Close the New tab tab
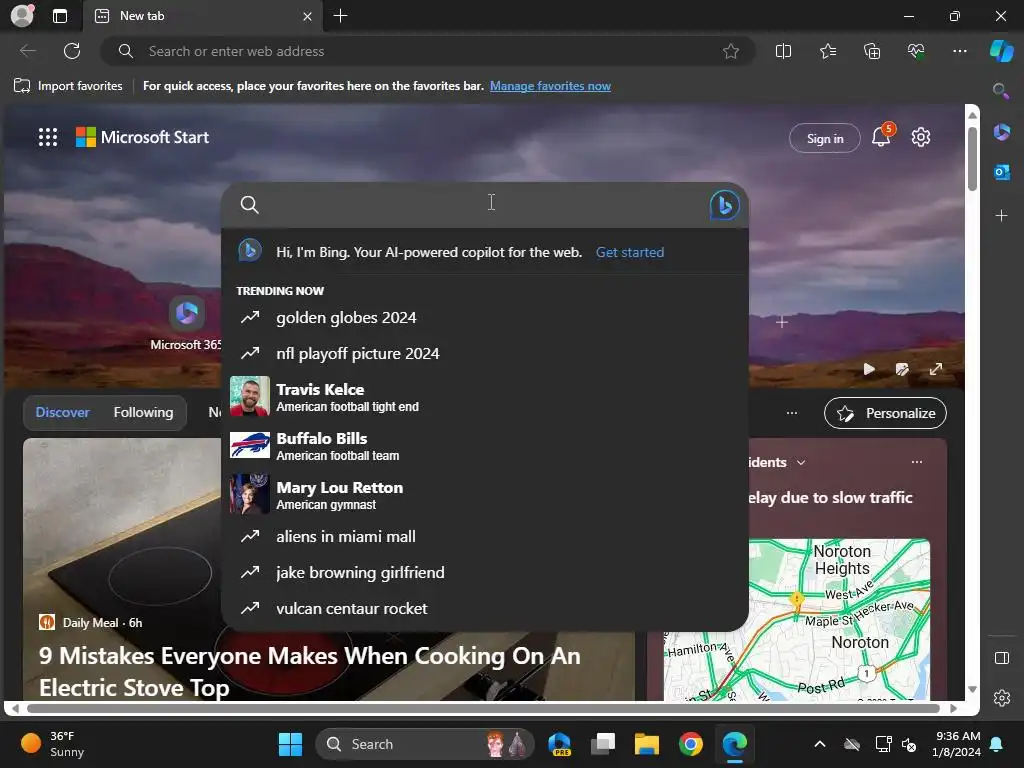 click(x=307, y=16)
